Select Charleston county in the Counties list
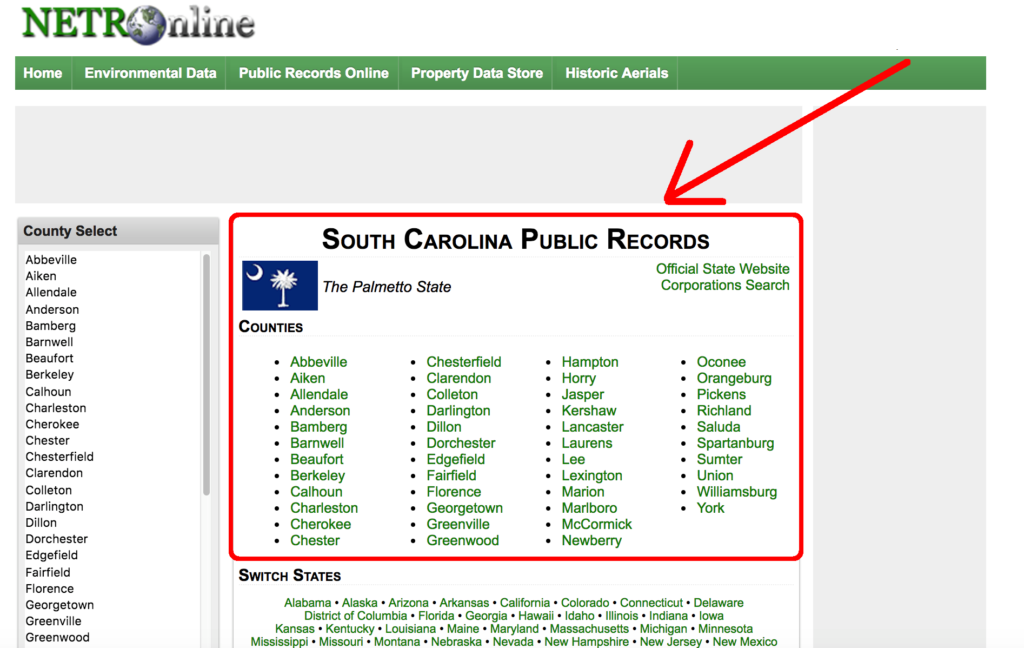The width and height of the screenshot is (1024, 648). pos(324,508)
